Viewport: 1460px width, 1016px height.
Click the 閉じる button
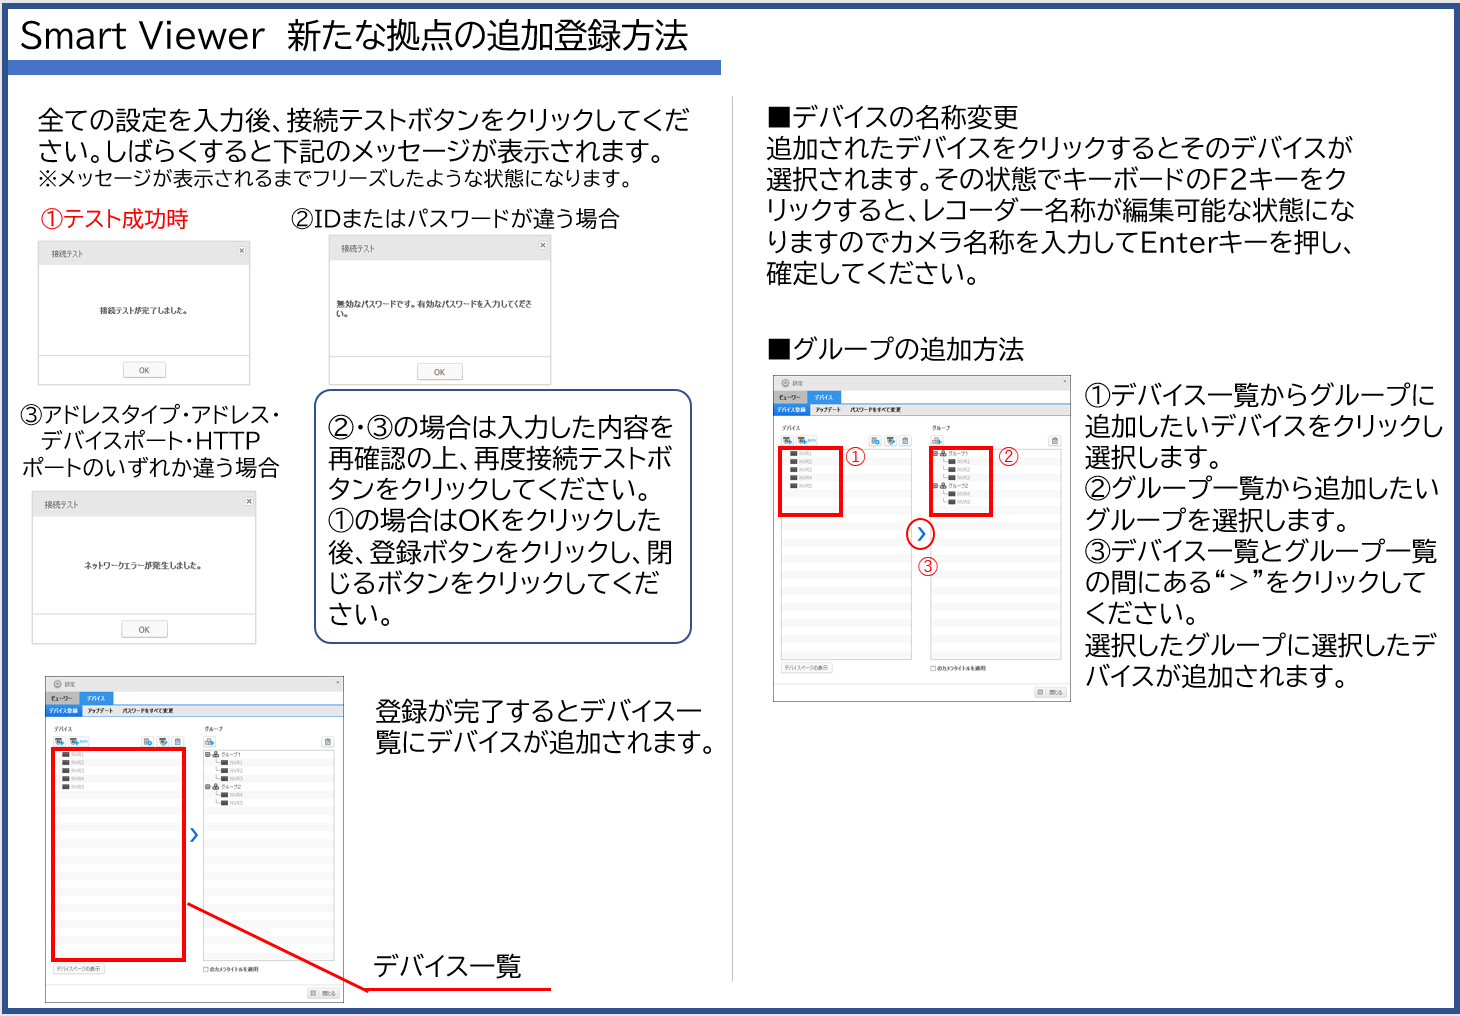coord(329,993)
